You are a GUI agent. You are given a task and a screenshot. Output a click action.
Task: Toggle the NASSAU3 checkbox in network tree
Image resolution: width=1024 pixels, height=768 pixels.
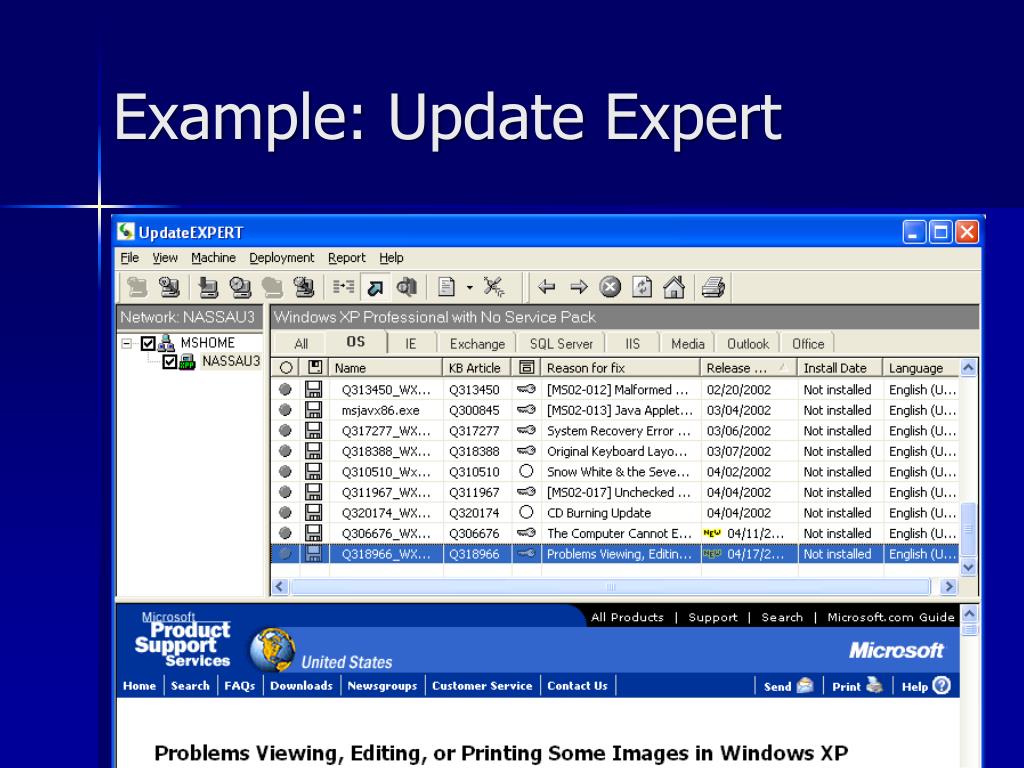point(170,361)
